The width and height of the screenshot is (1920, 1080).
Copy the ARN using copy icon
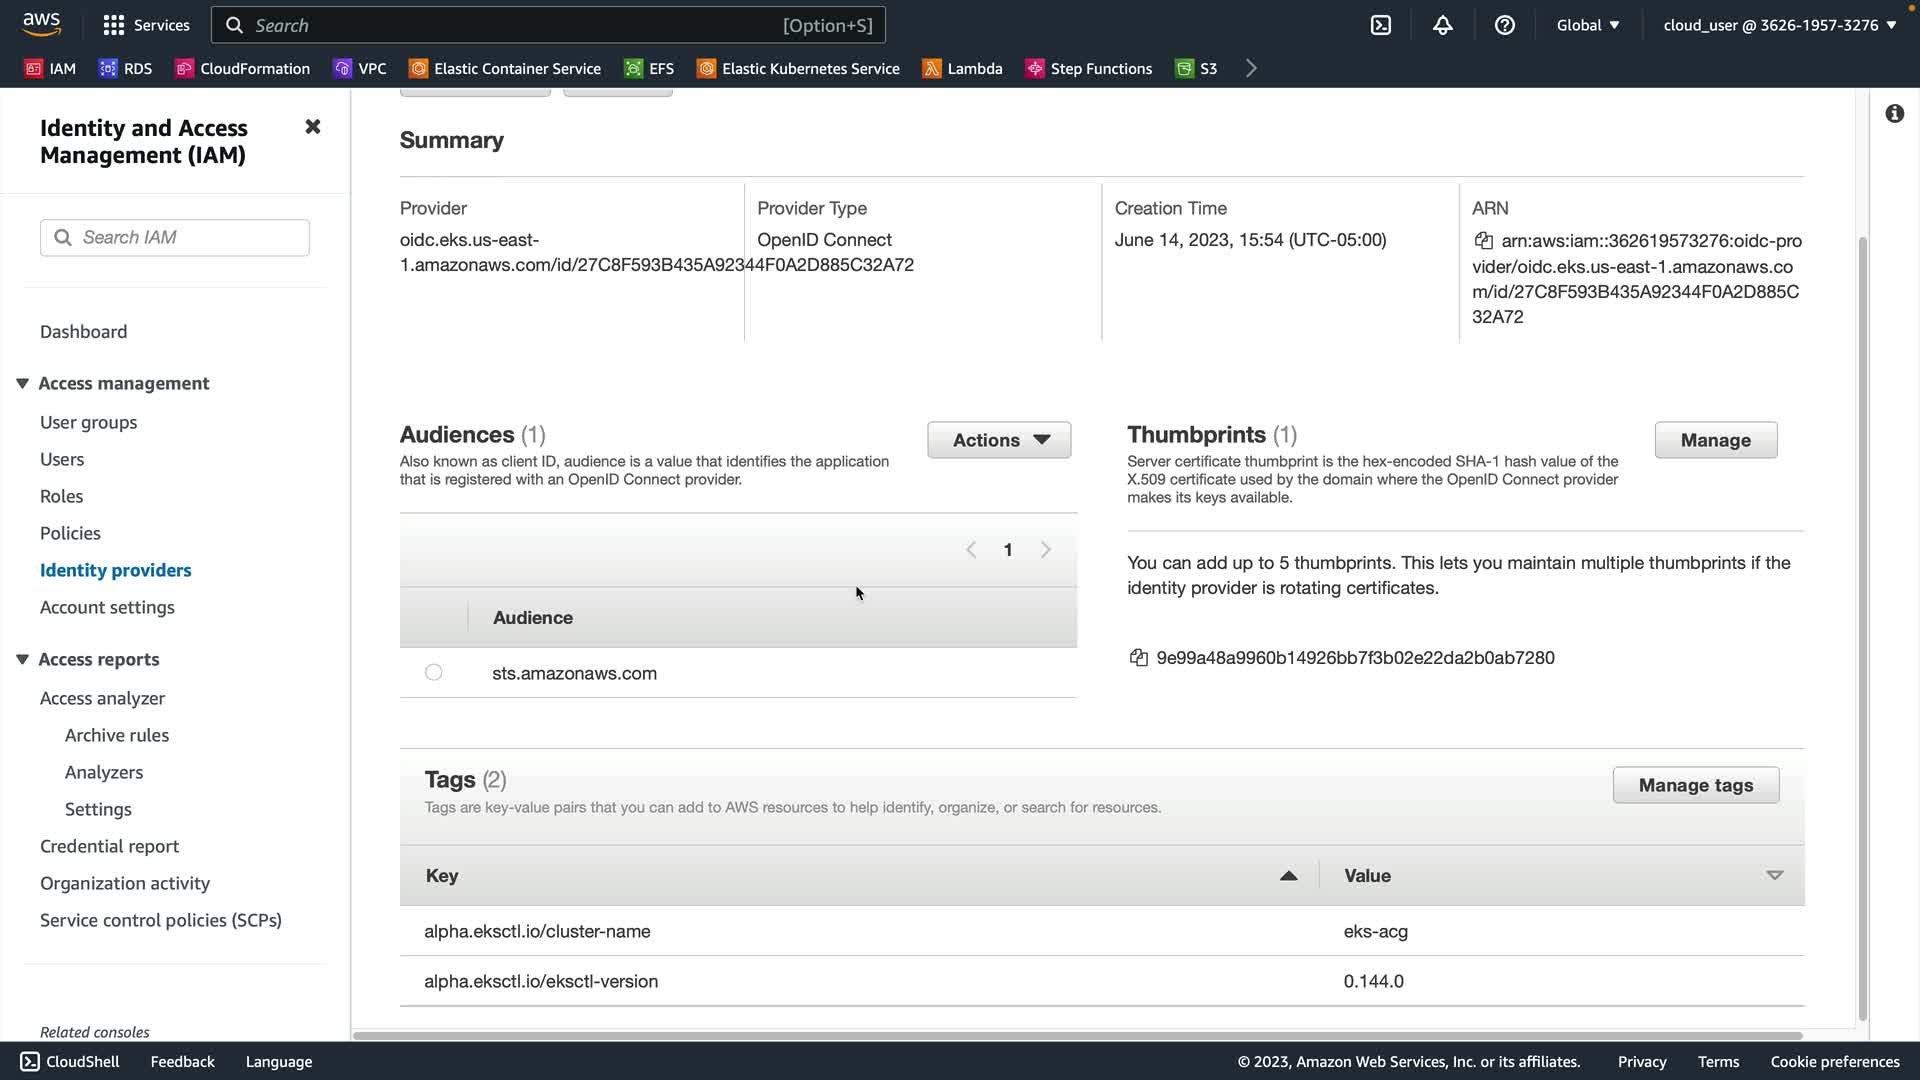[1483, 241]
